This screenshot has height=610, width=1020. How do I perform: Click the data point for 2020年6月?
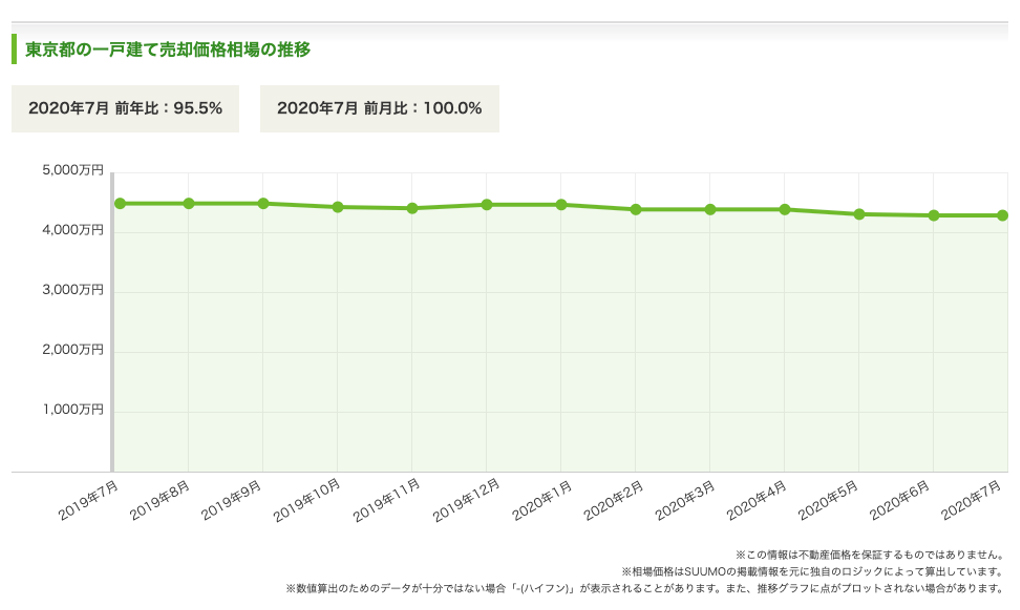click(933, 215)
